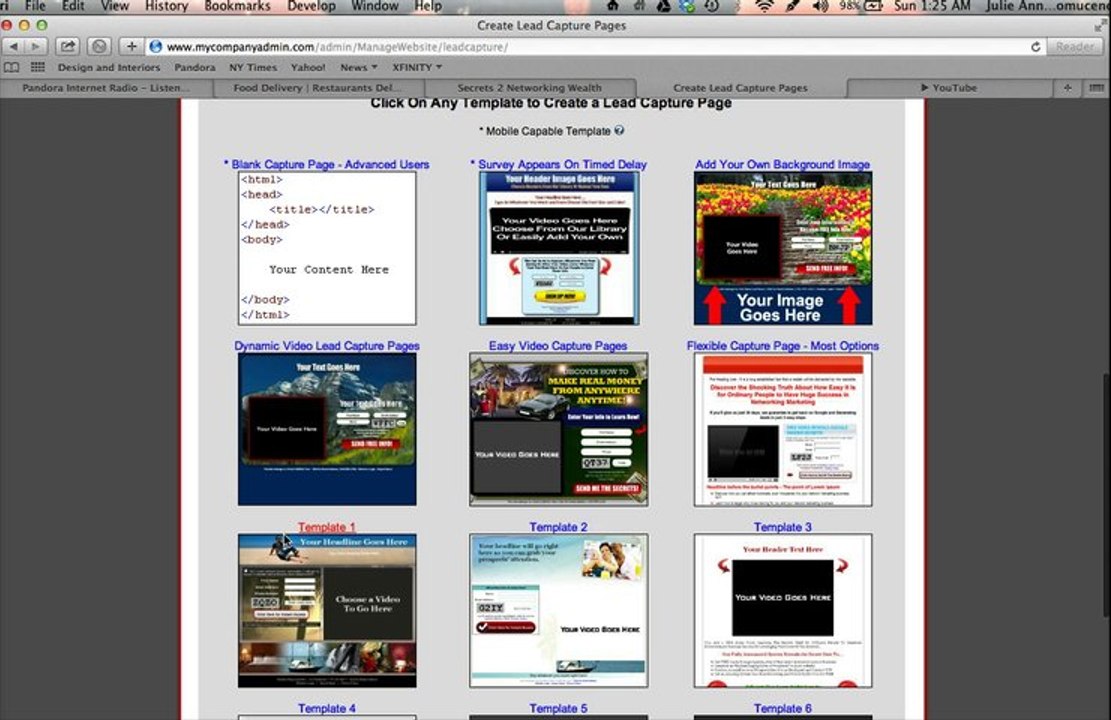1111x720 pixels.
Task: Click the Template 3 link
Action: pos(782,527)
